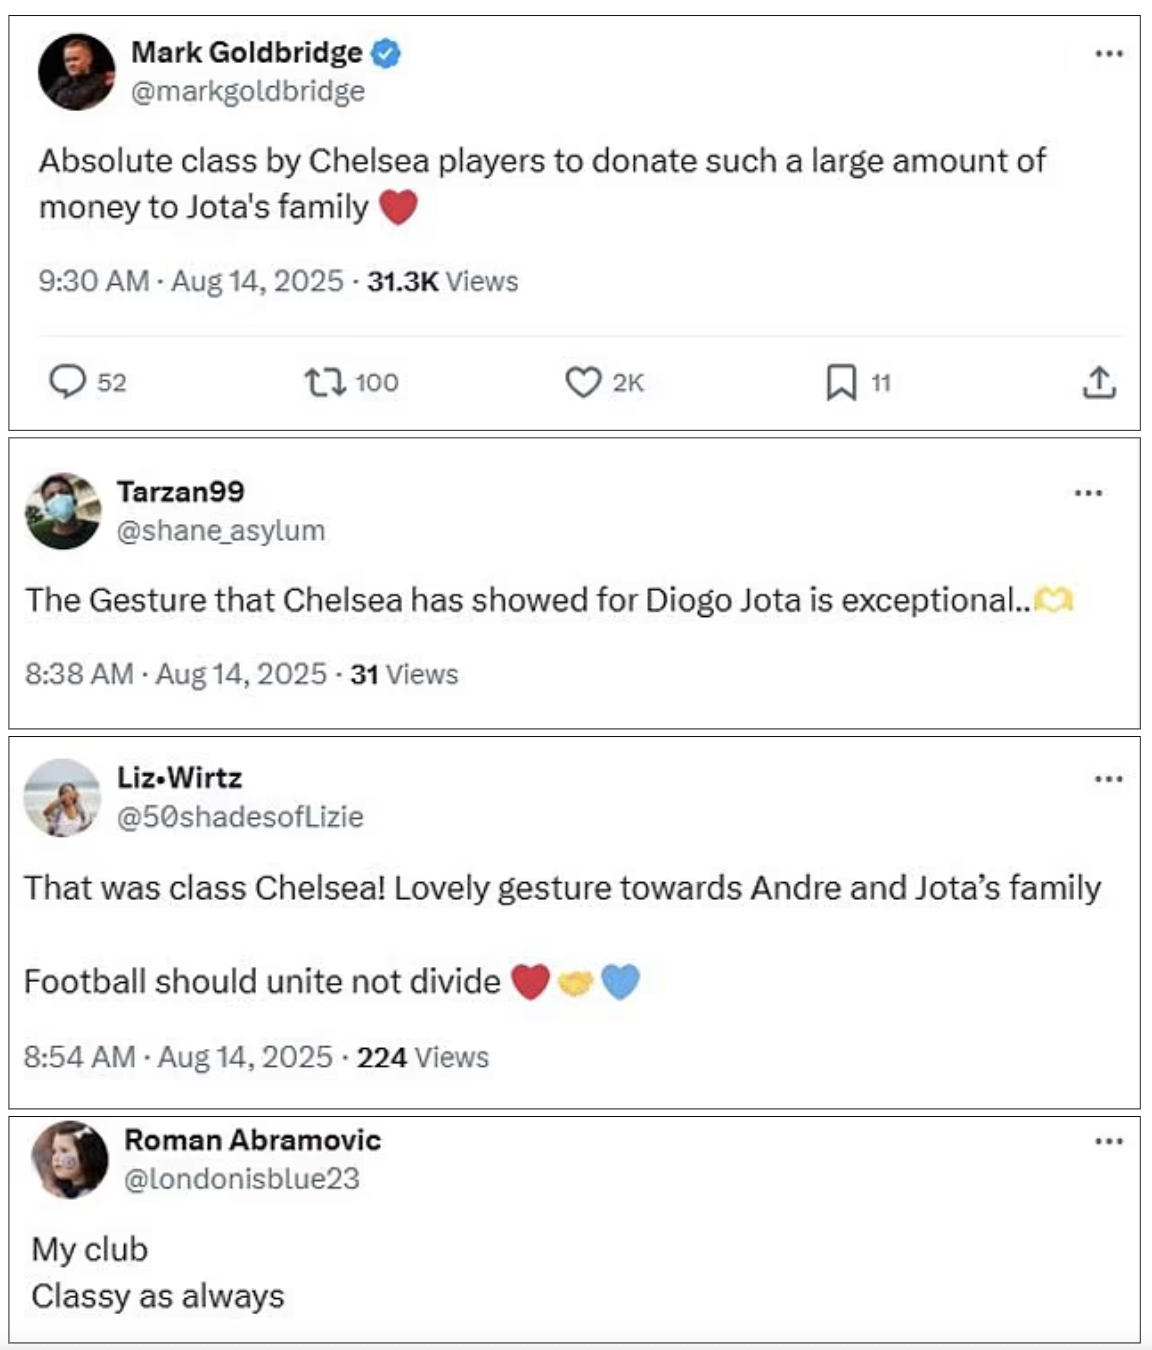Like Mark Goldbridge's tweet

coord(583,382)
